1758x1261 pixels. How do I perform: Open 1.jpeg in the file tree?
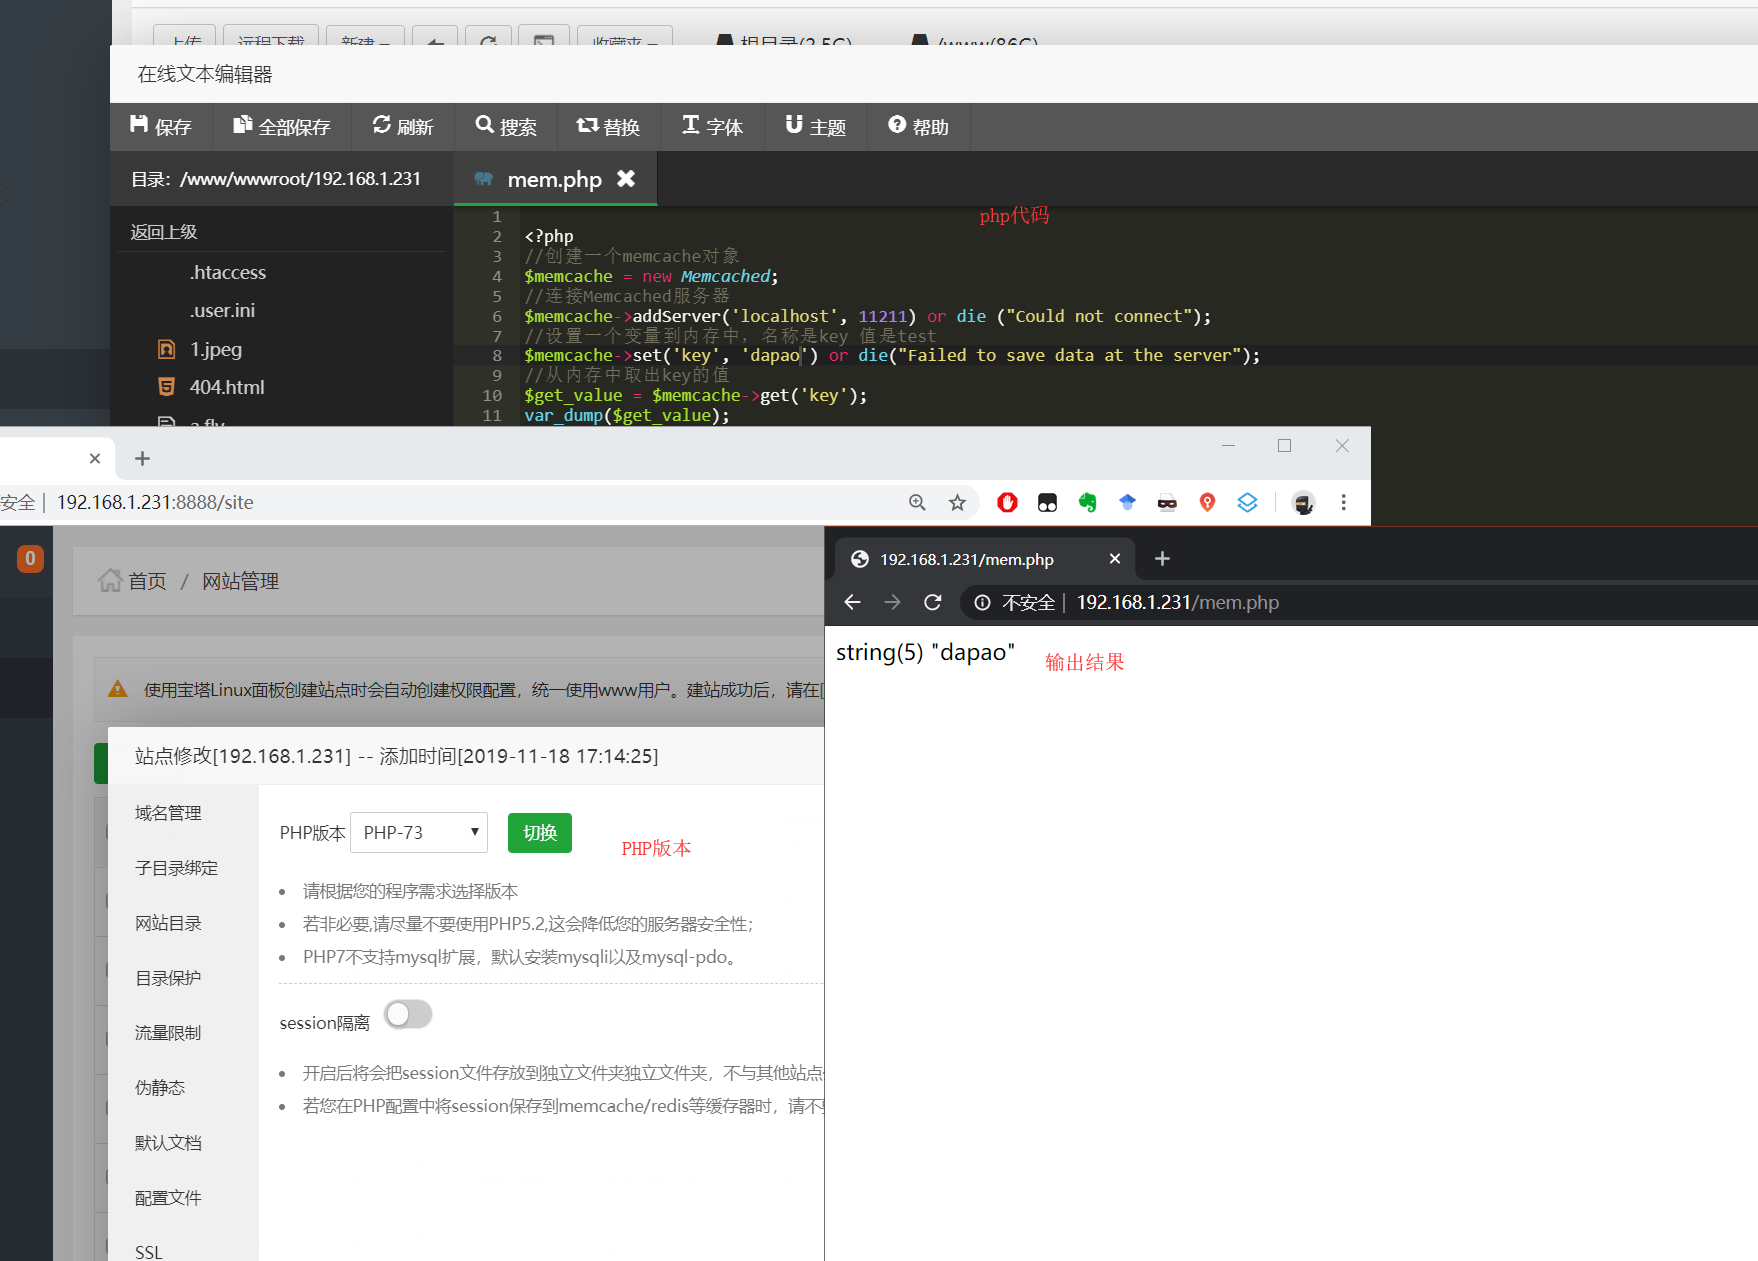(216, 349)
